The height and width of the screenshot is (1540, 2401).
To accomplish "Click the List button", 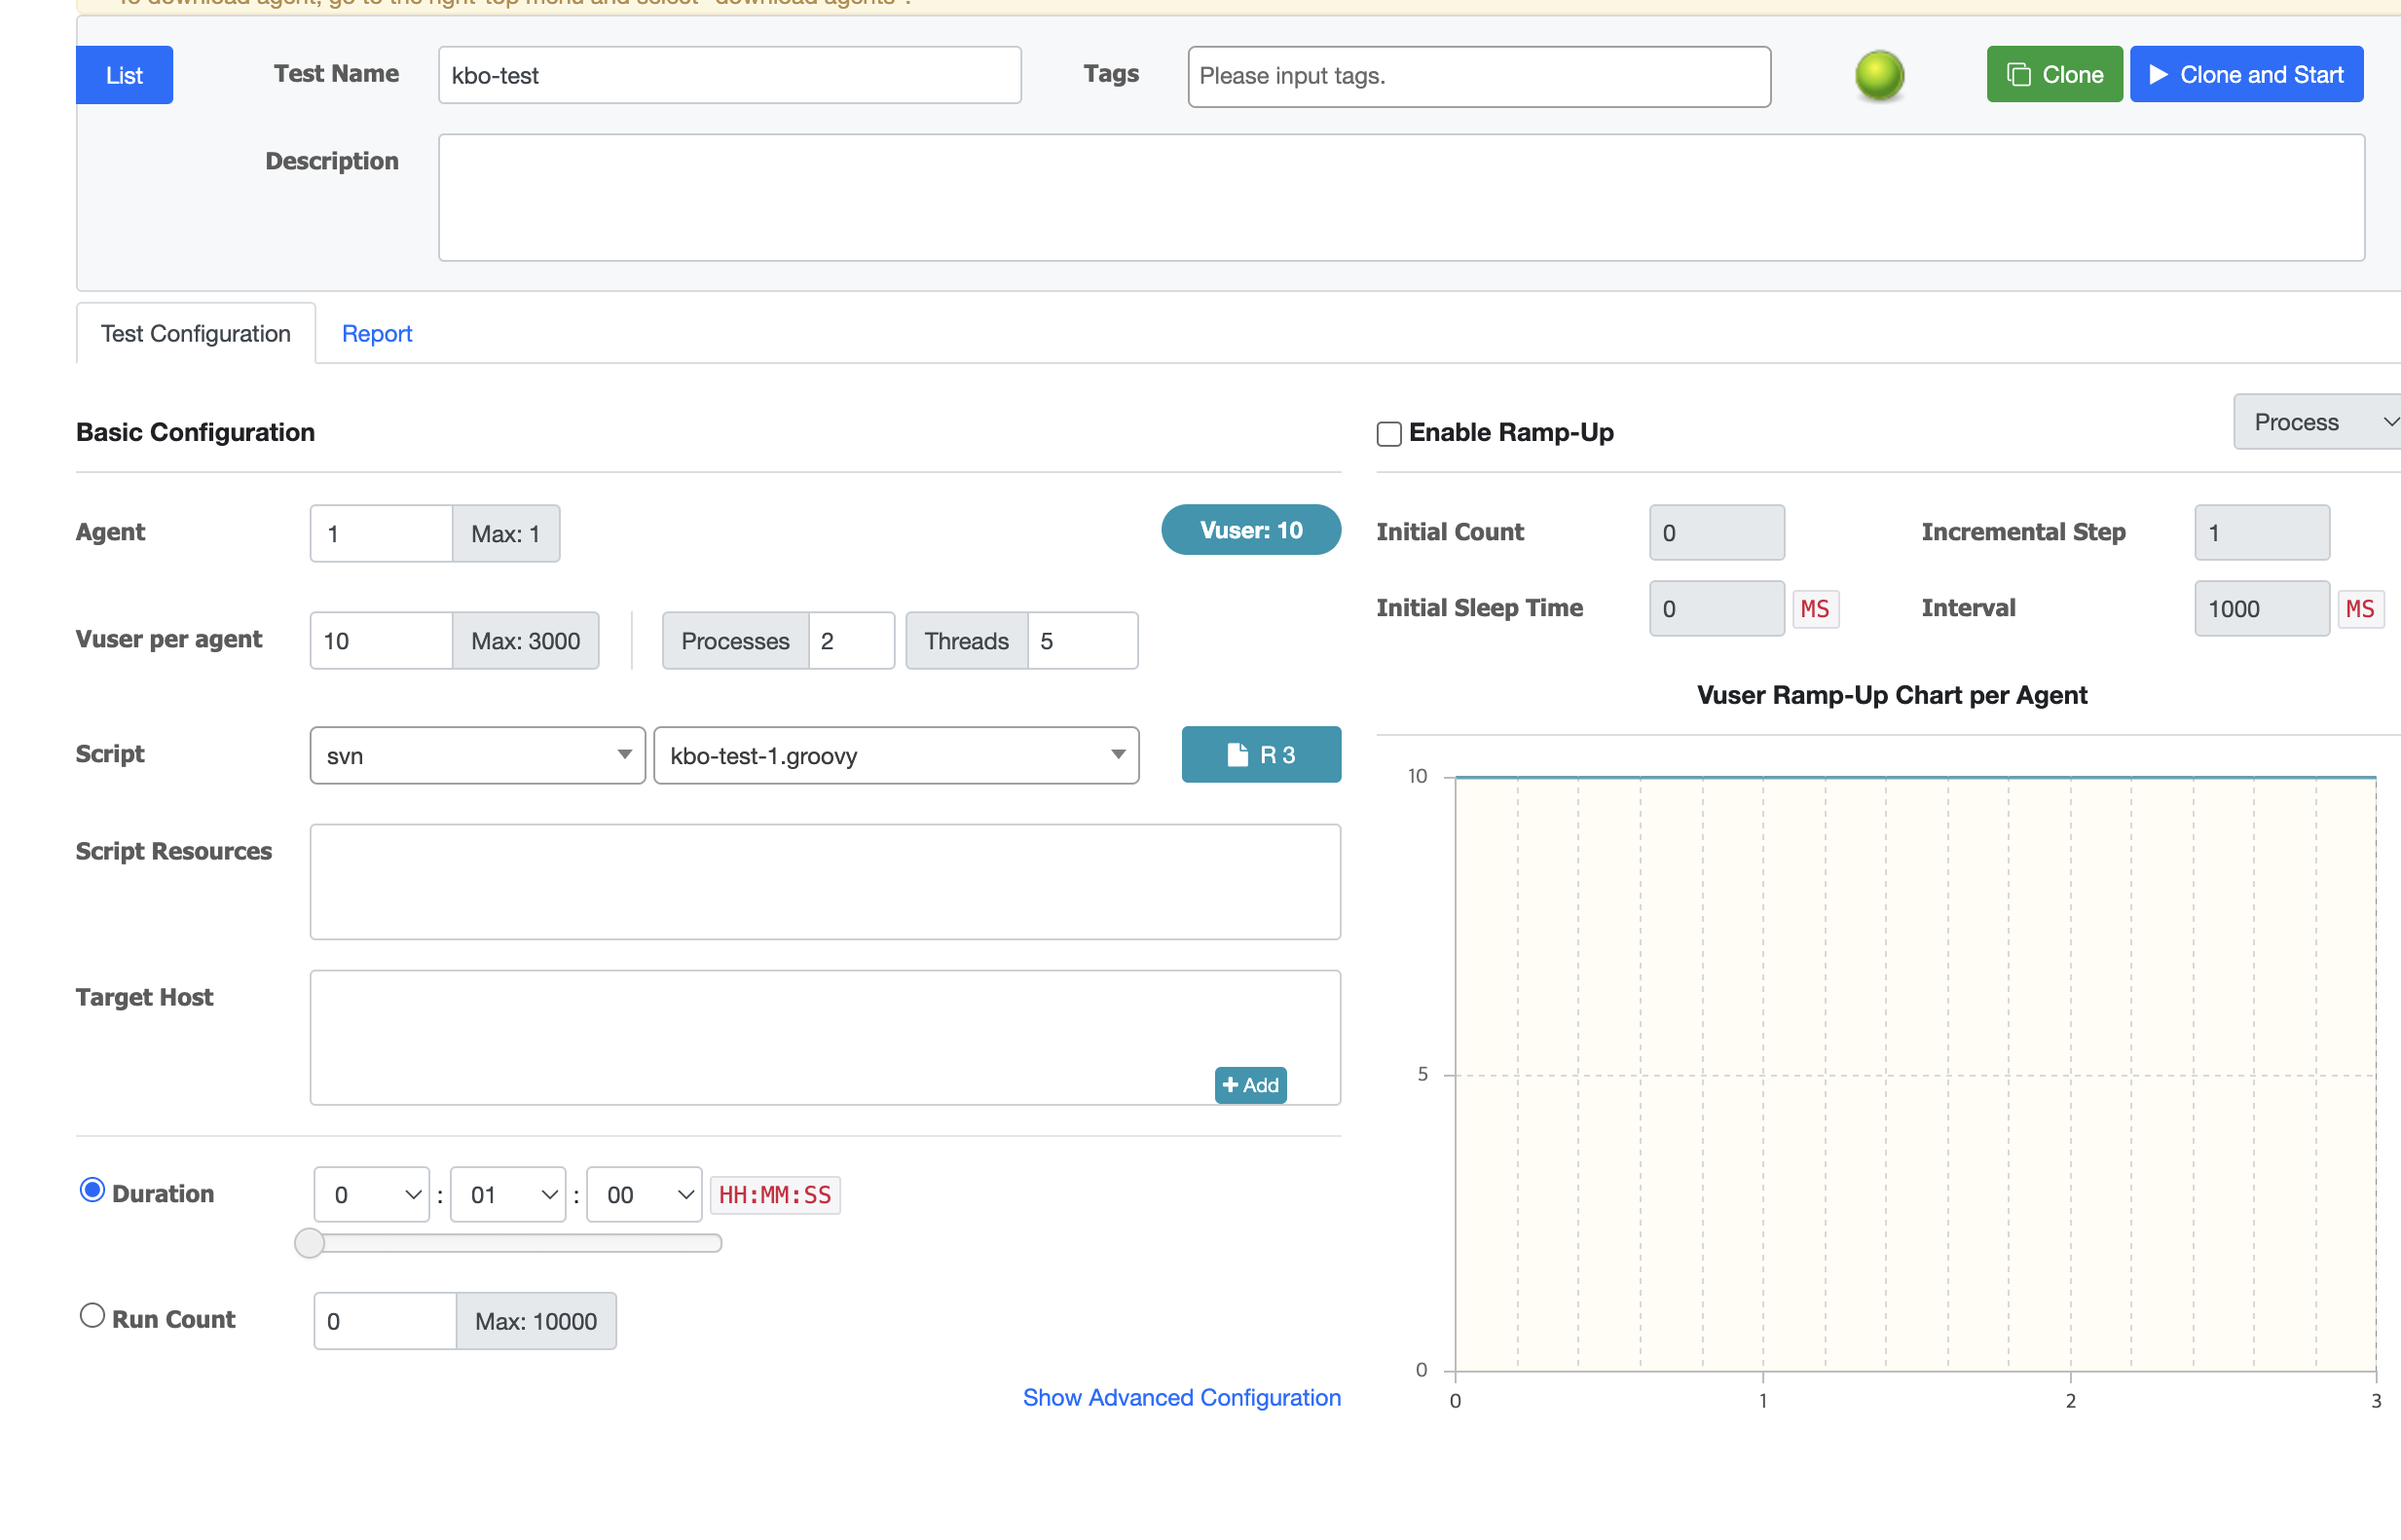I will (x=124, y=76).
